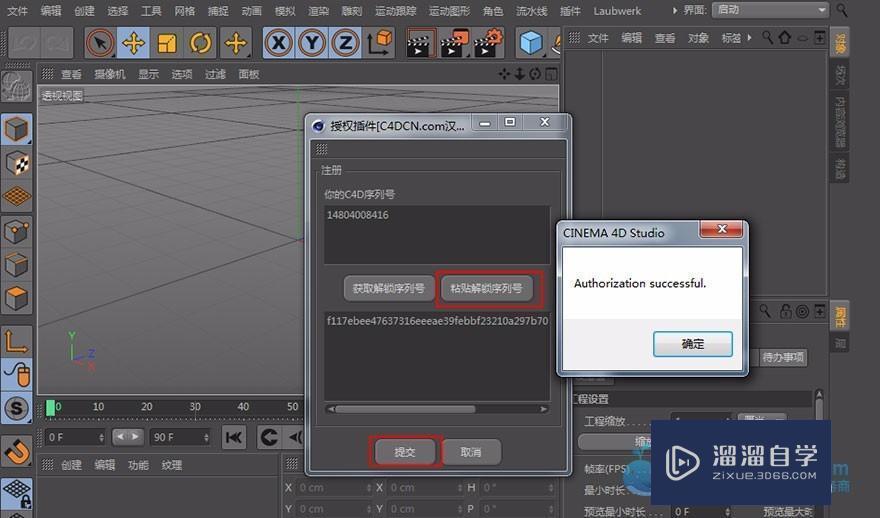880x518 pixels.
Task: Submit the authorization with 提交
Action: (405, 452)
